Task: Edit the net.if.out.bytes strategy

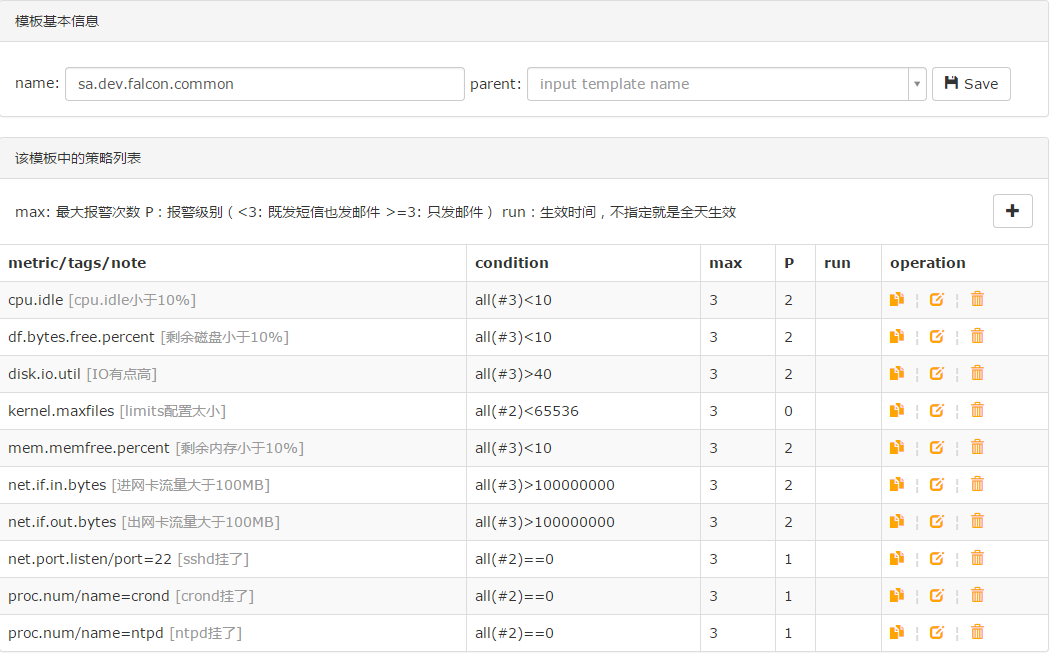Action: click(x=937, y=521)
